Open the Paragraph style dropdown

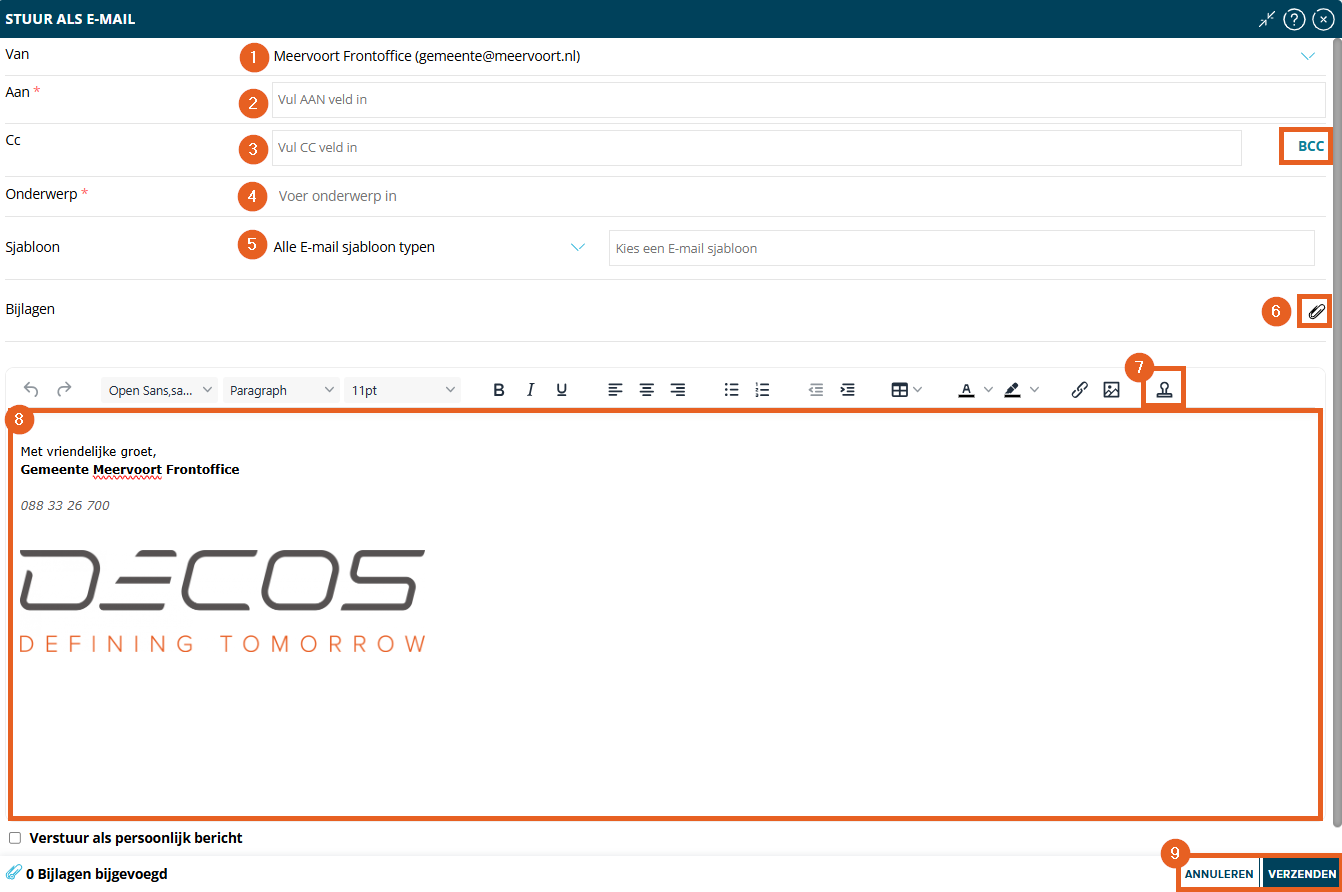tap(282, 390)
